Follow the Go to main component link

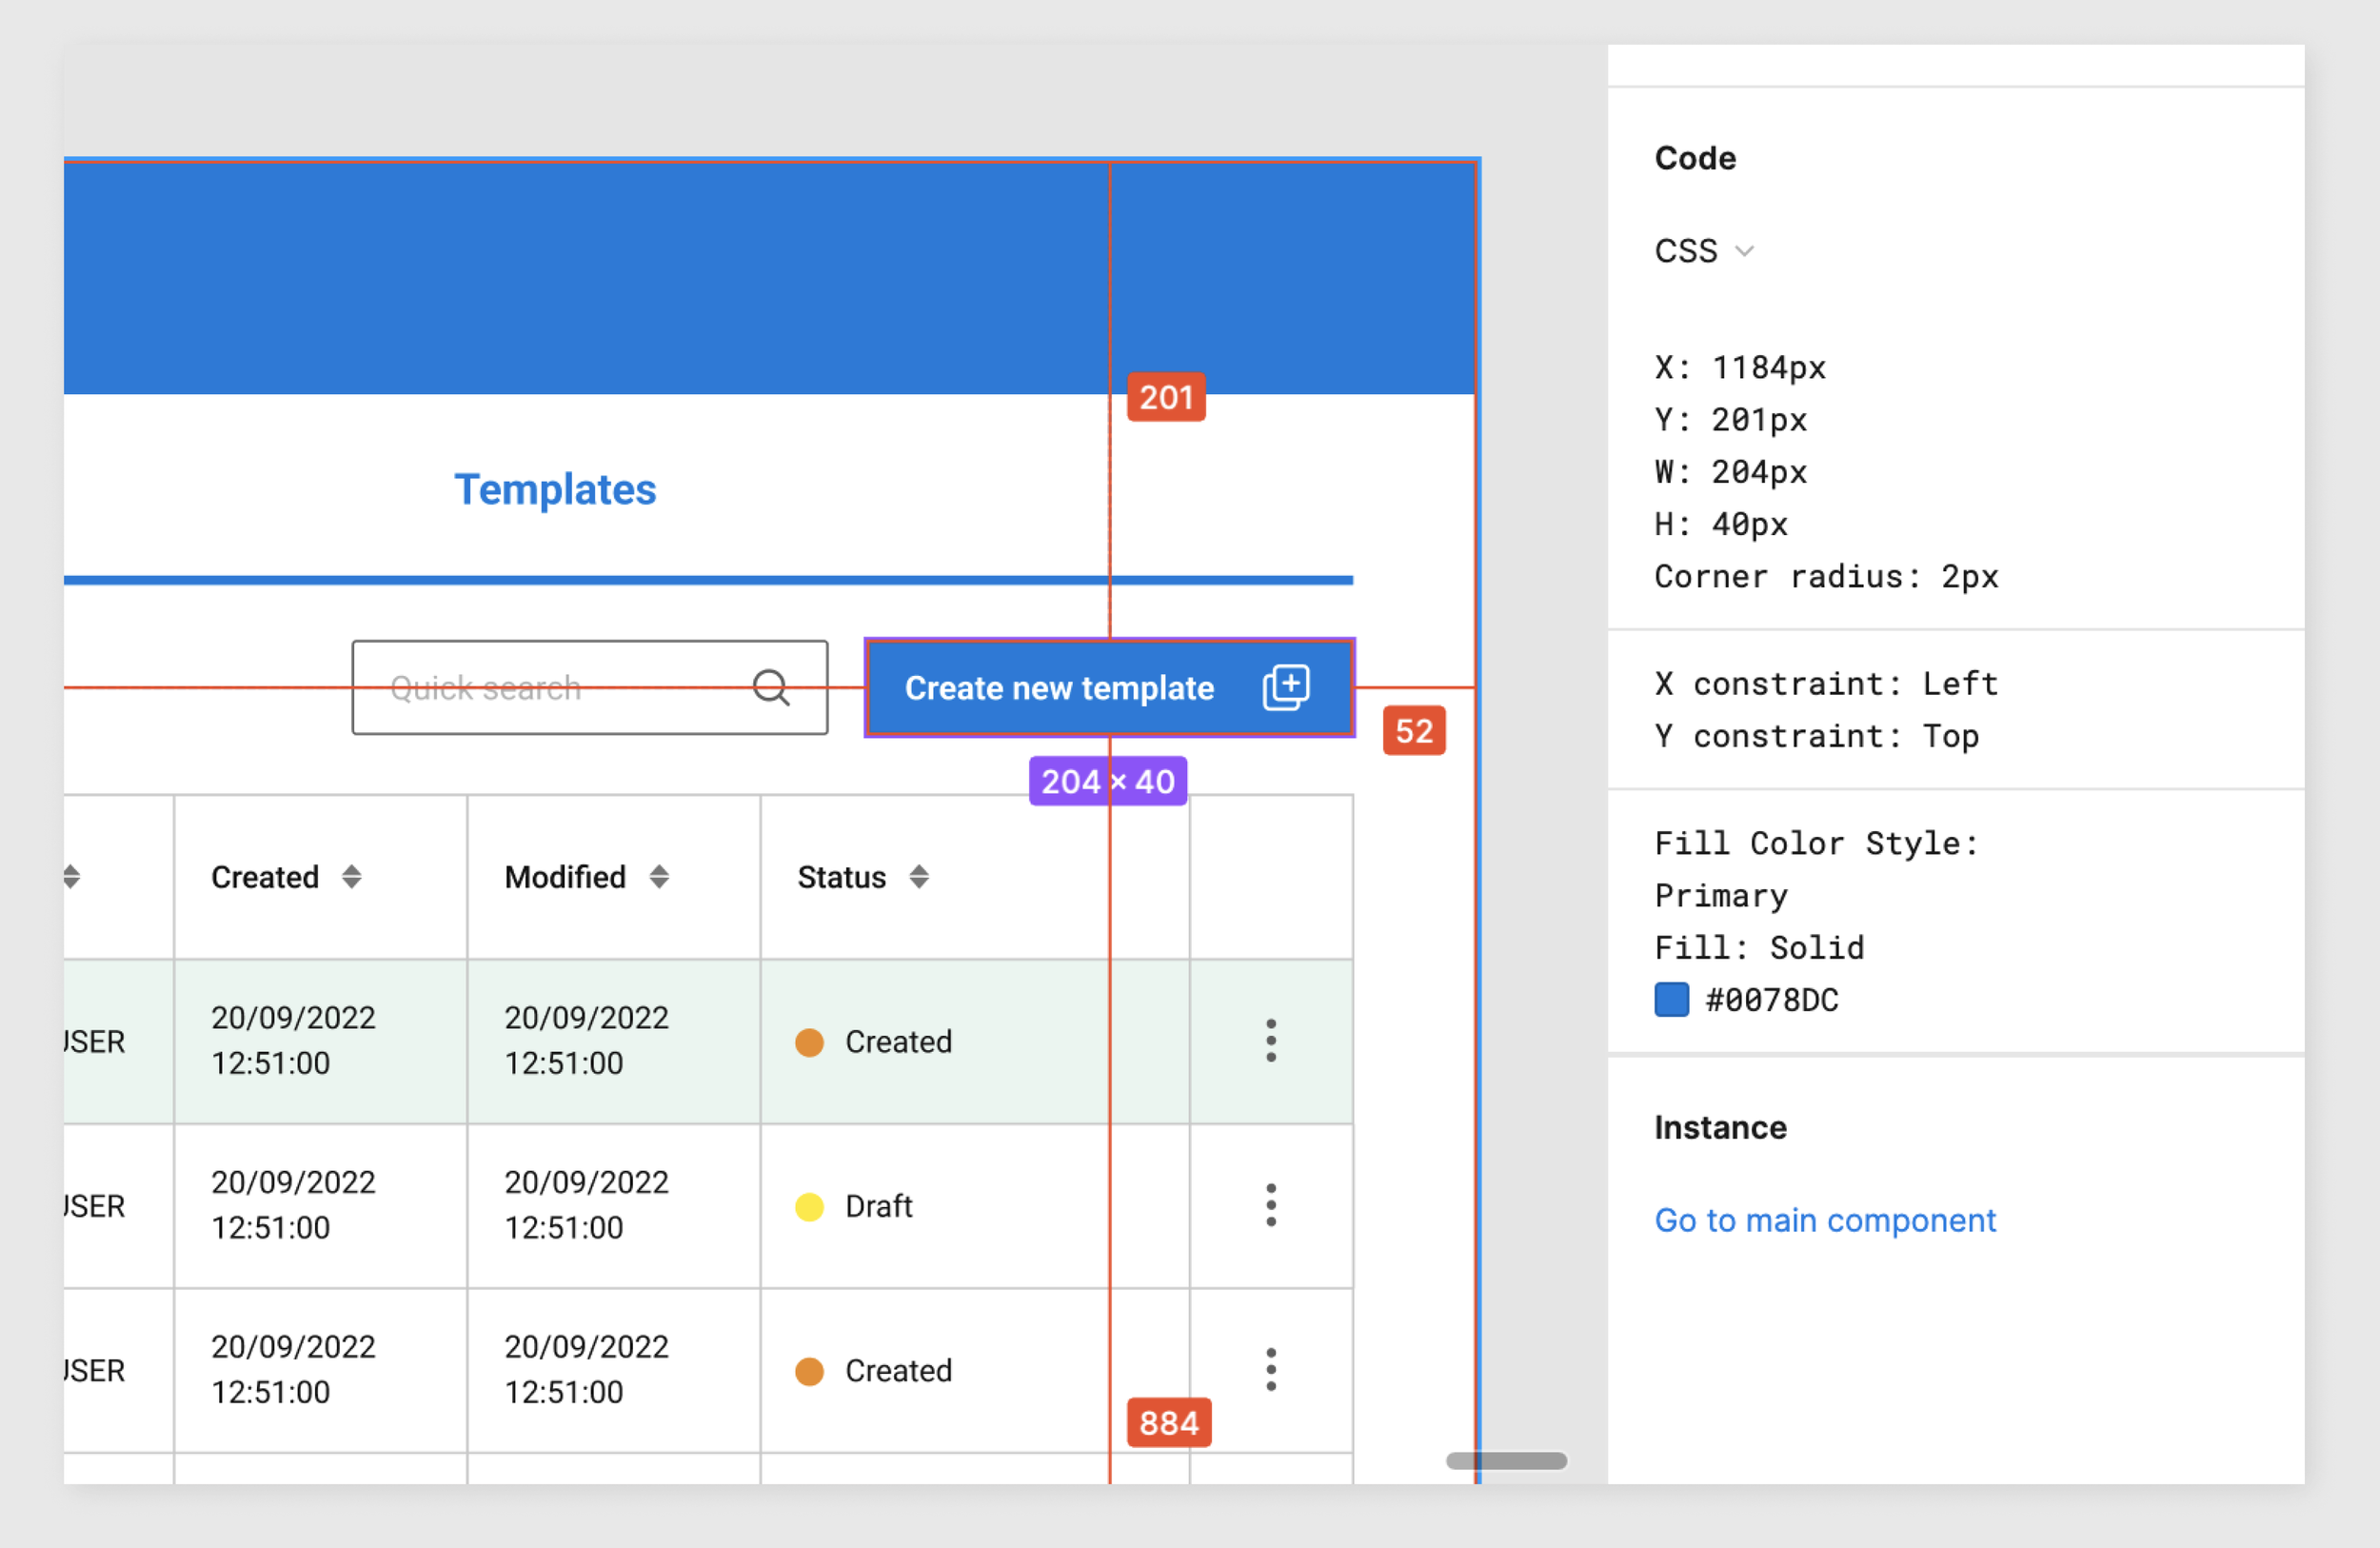click(x=1824, y=1220)
